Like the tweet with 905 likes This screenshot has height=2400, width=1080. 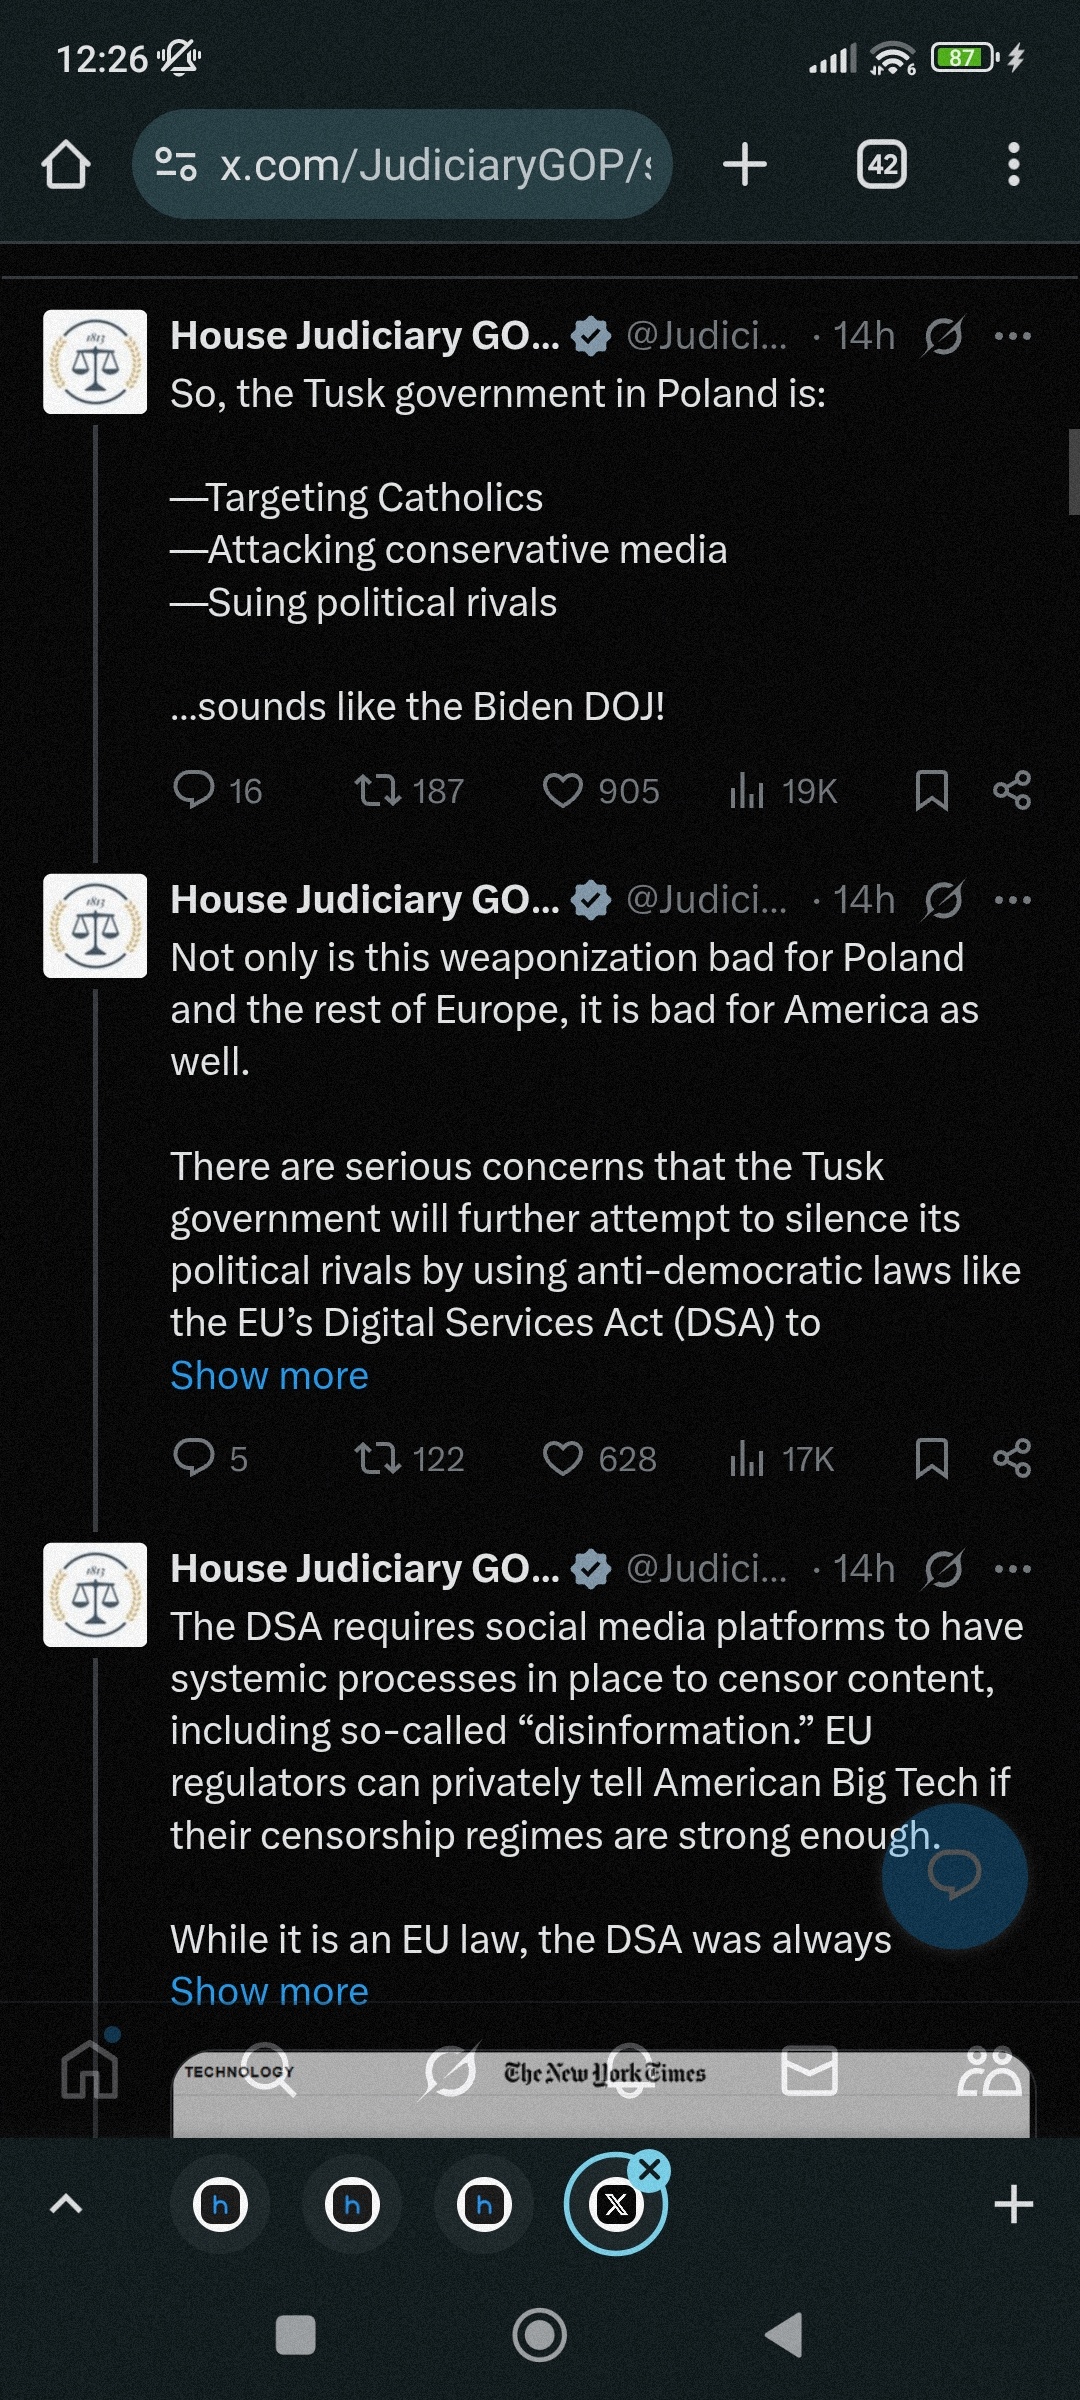563,790
